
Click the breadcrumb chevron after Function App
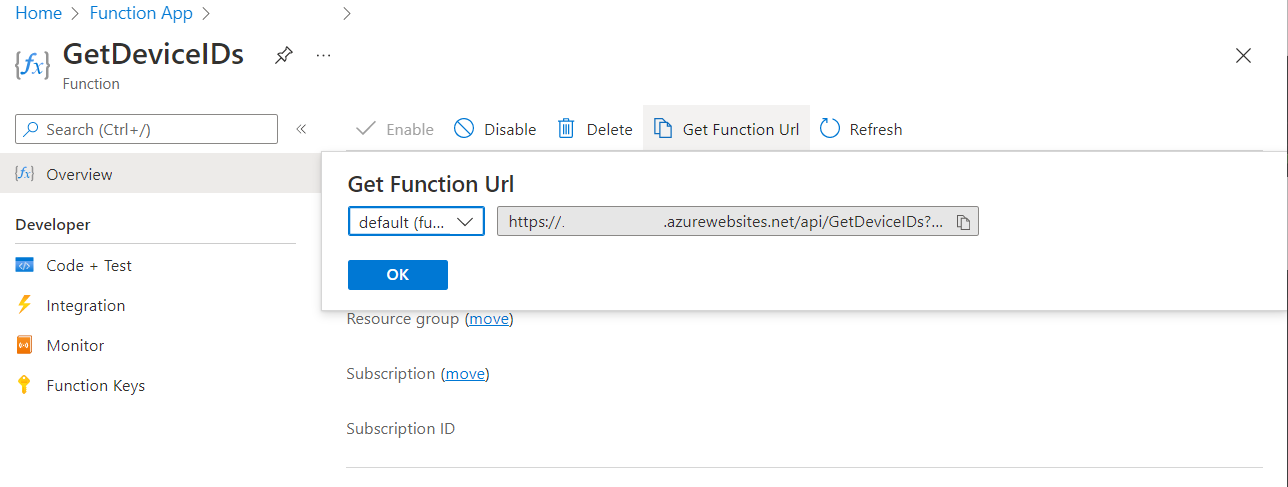(206, 14)
